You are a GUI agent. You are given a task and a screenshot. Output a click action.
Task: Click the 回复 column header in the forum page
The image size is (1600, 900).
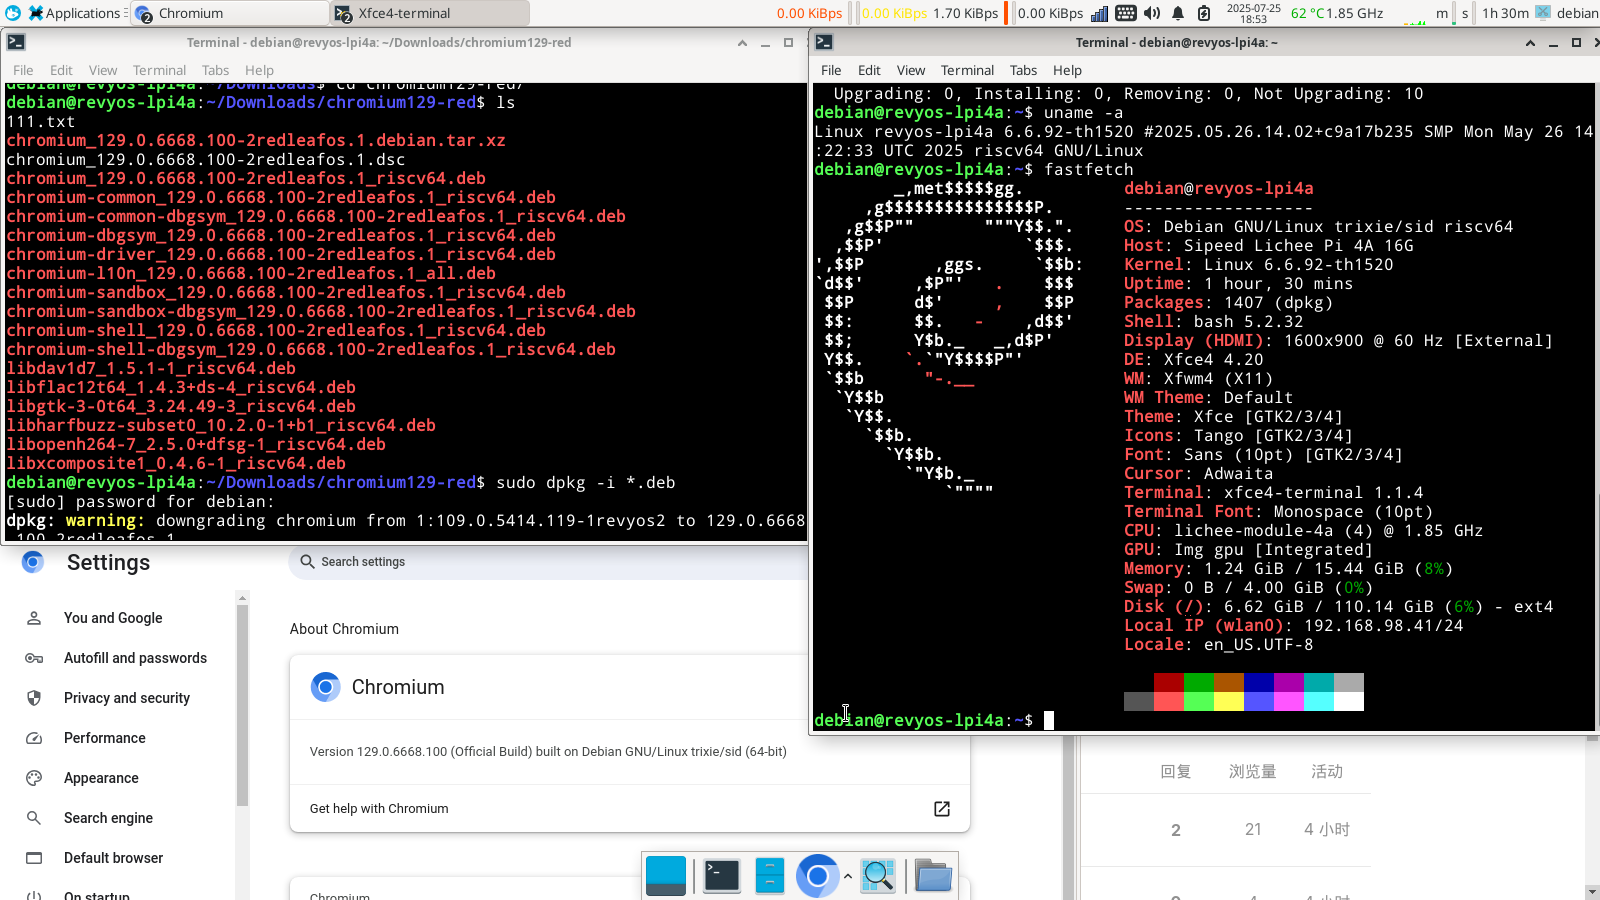[x=1175, y=772]
